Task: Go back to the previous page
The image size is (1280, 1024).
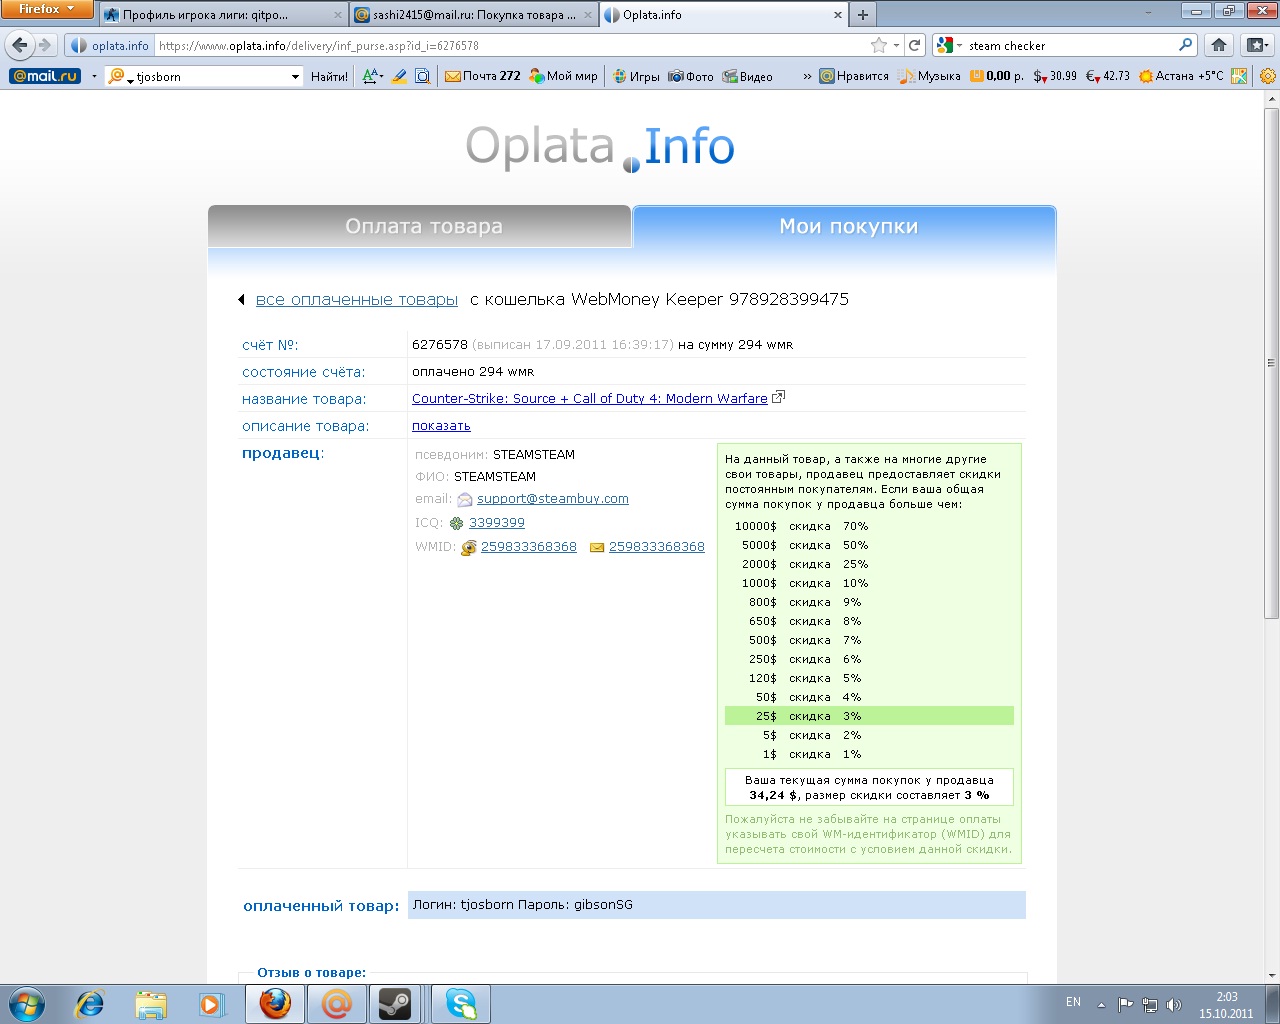Action: (20, 45)
